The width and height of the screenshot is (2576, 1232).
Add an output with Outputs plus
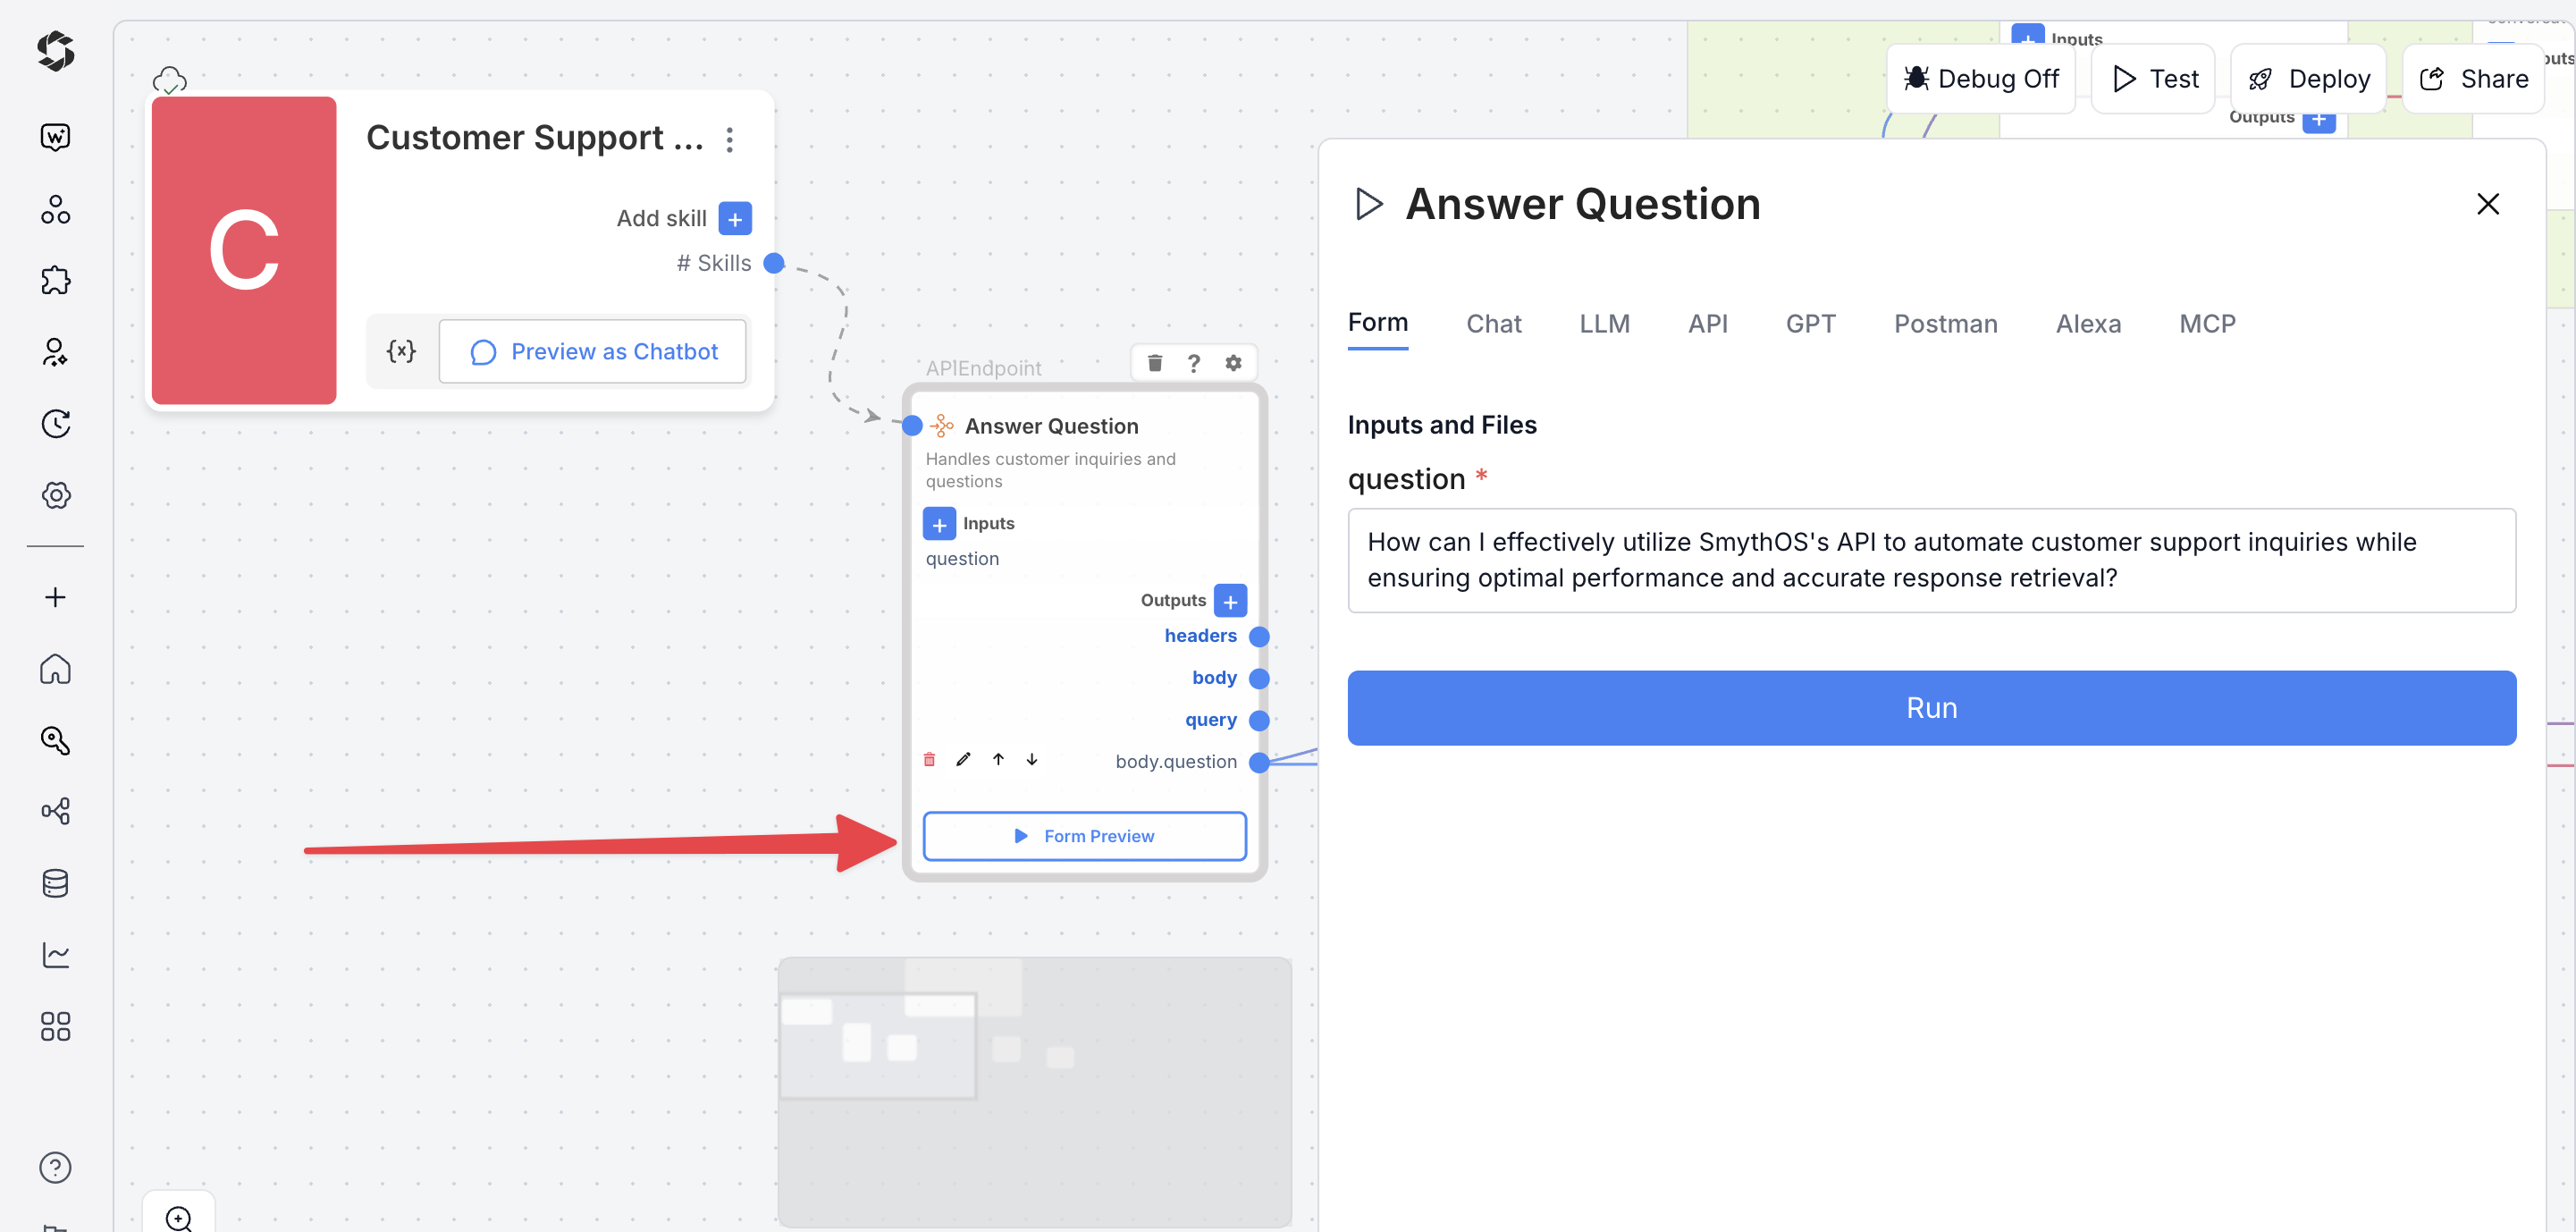pos(1230,600)
